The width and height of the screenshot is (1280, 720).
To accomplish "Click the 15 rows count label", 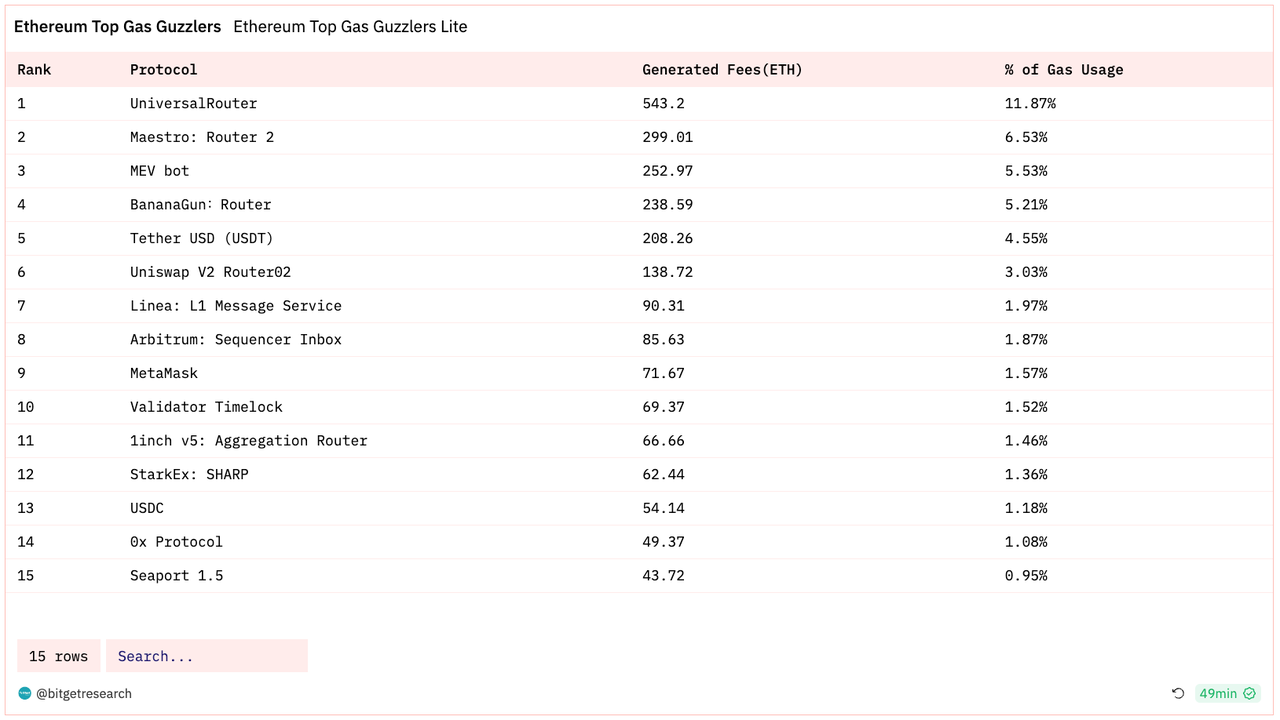I will tap(58, 656).
